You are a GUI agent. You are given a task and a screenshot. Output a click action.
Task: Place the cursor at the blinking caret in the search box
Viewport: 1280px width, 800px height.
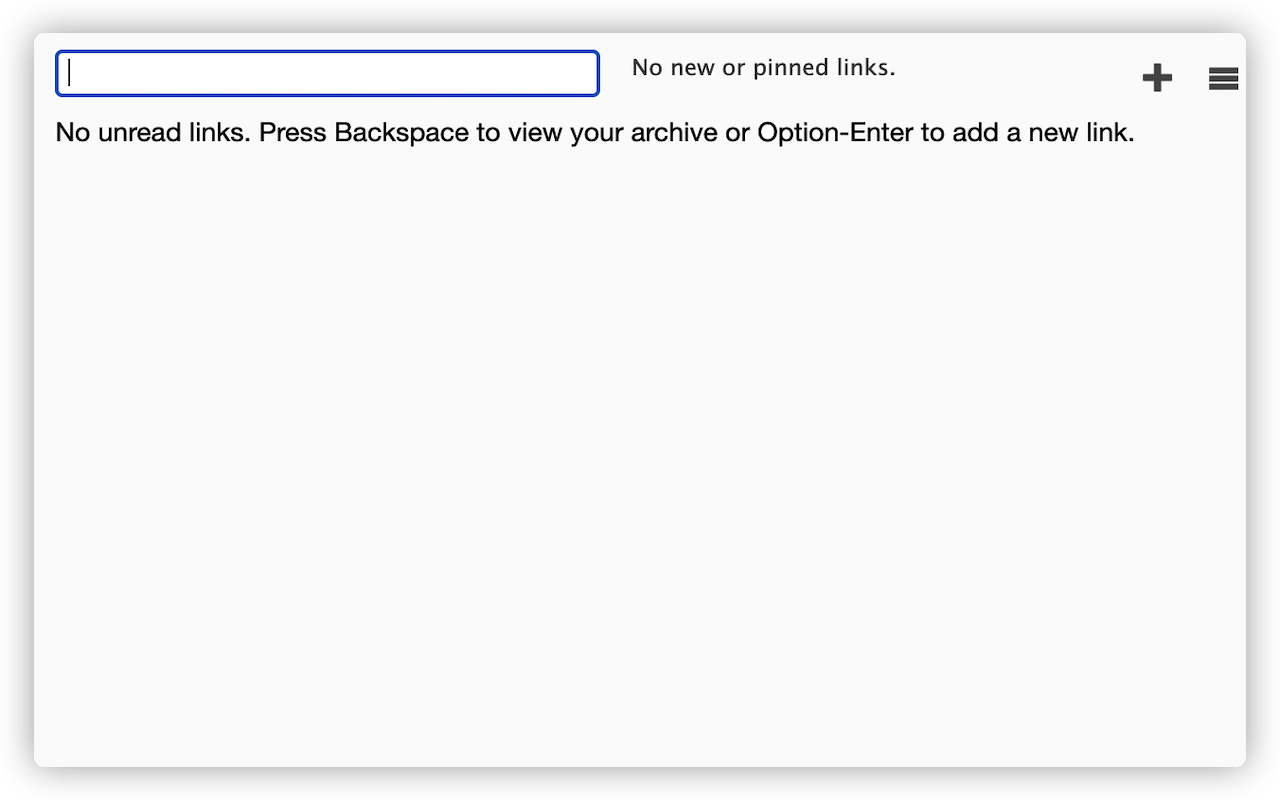[x=69, y=74]
